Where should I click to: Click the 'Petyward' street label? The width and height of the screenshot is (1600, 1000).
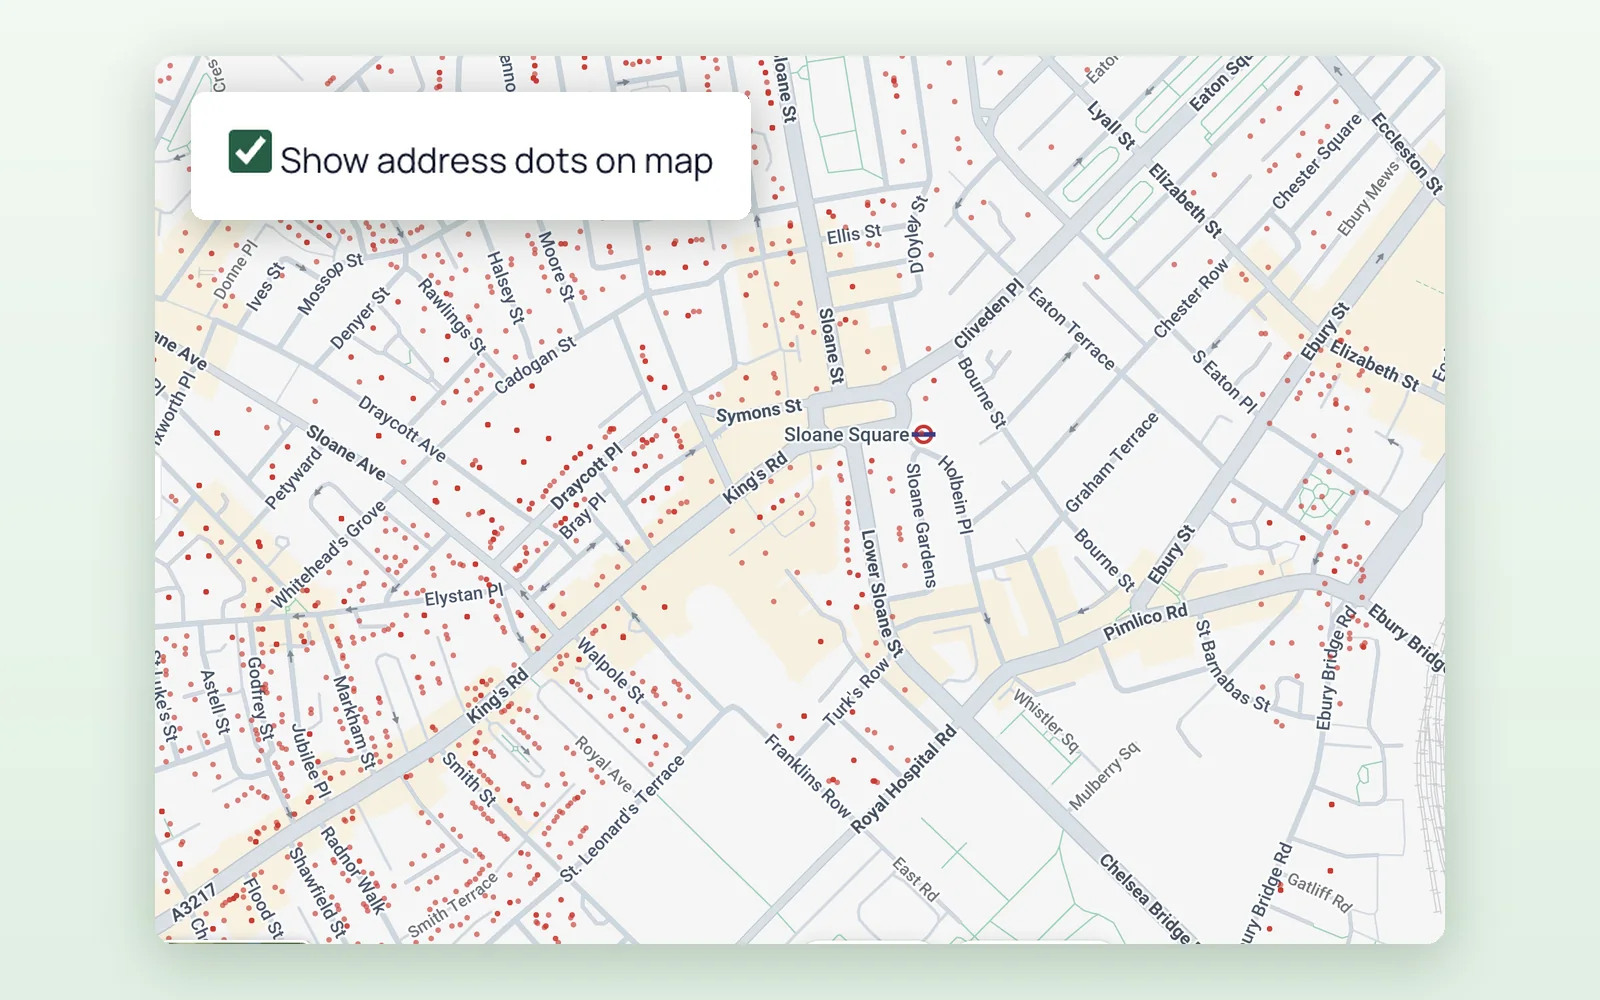pos(294,479)
